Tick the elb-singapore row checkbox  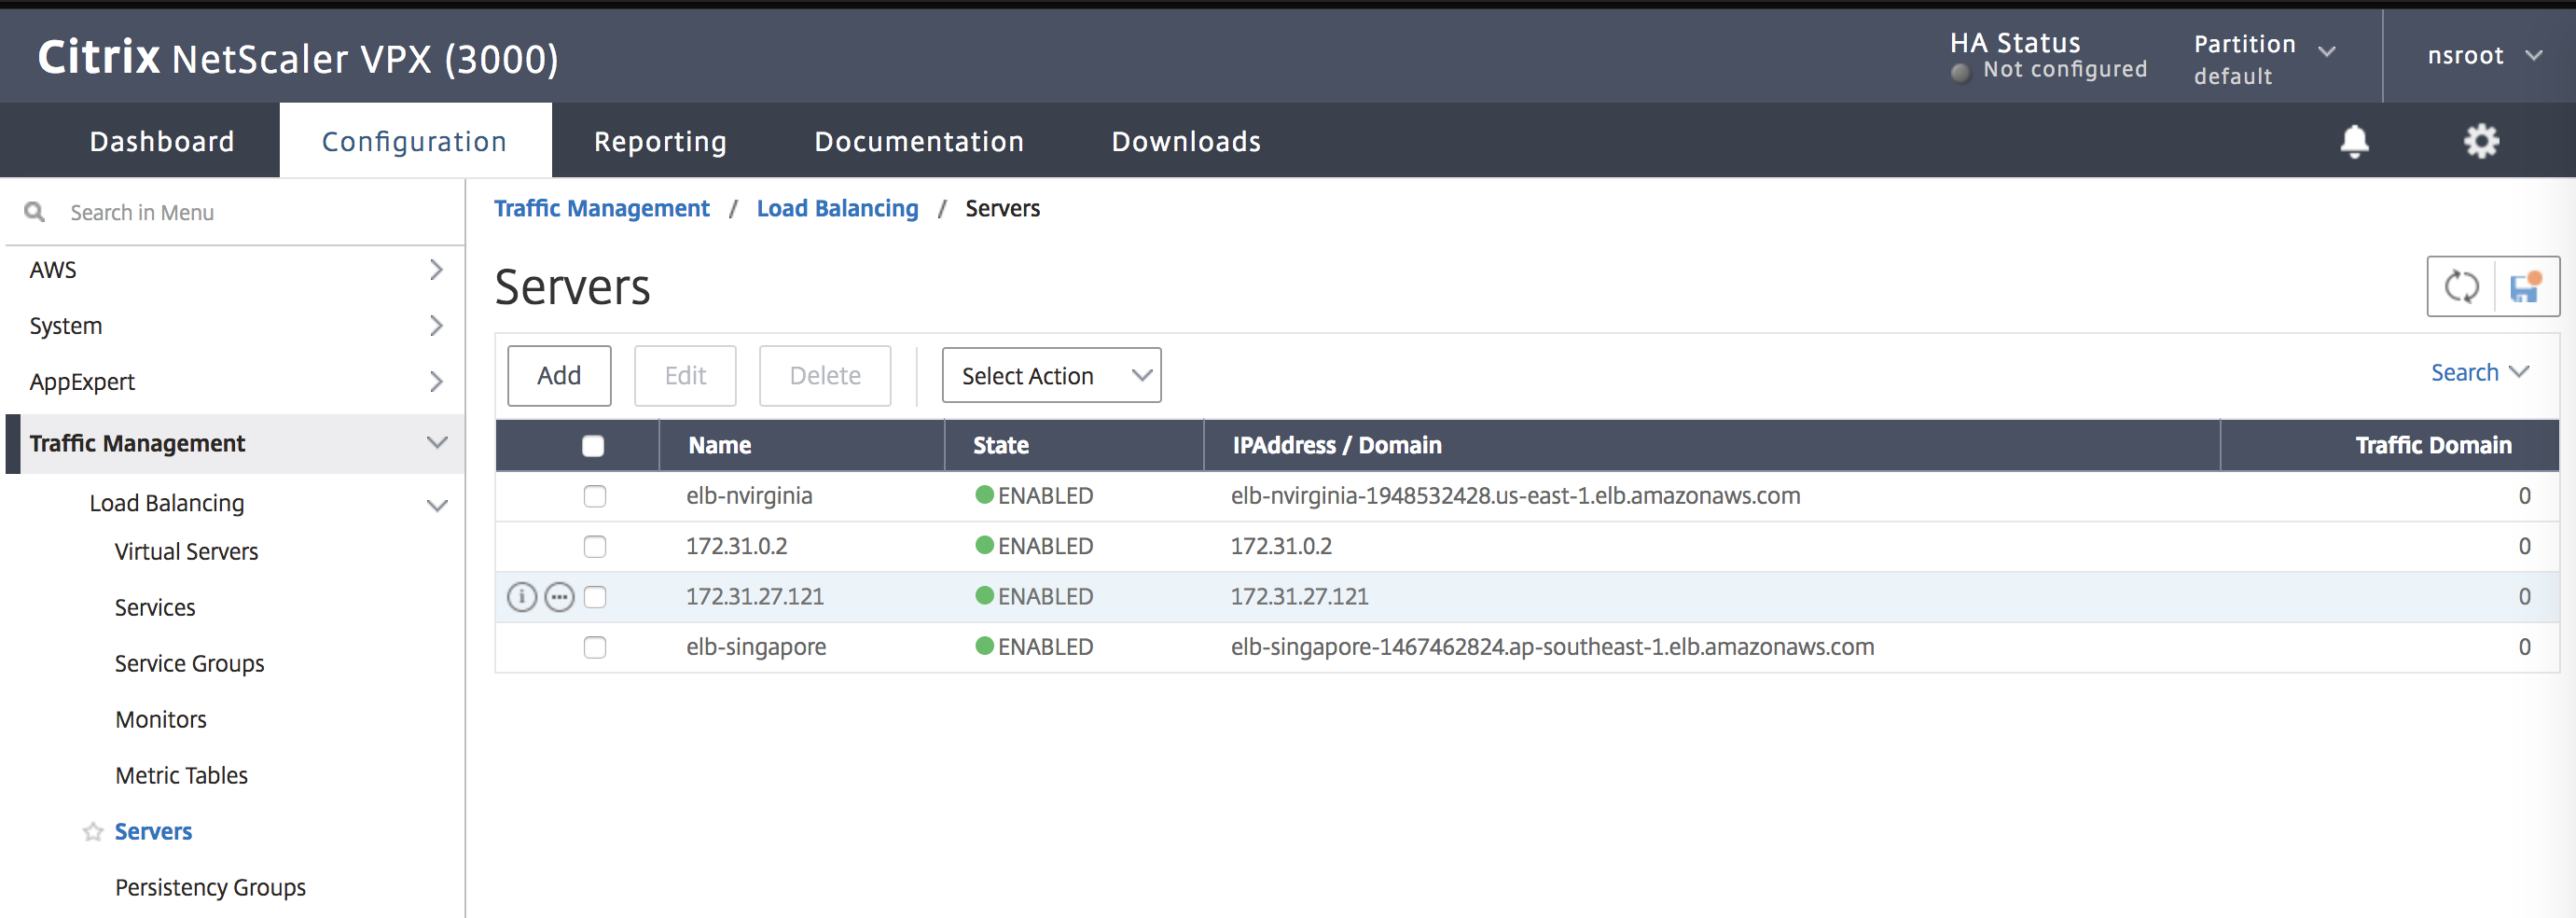pyautogui.click(x=595, y=647)
